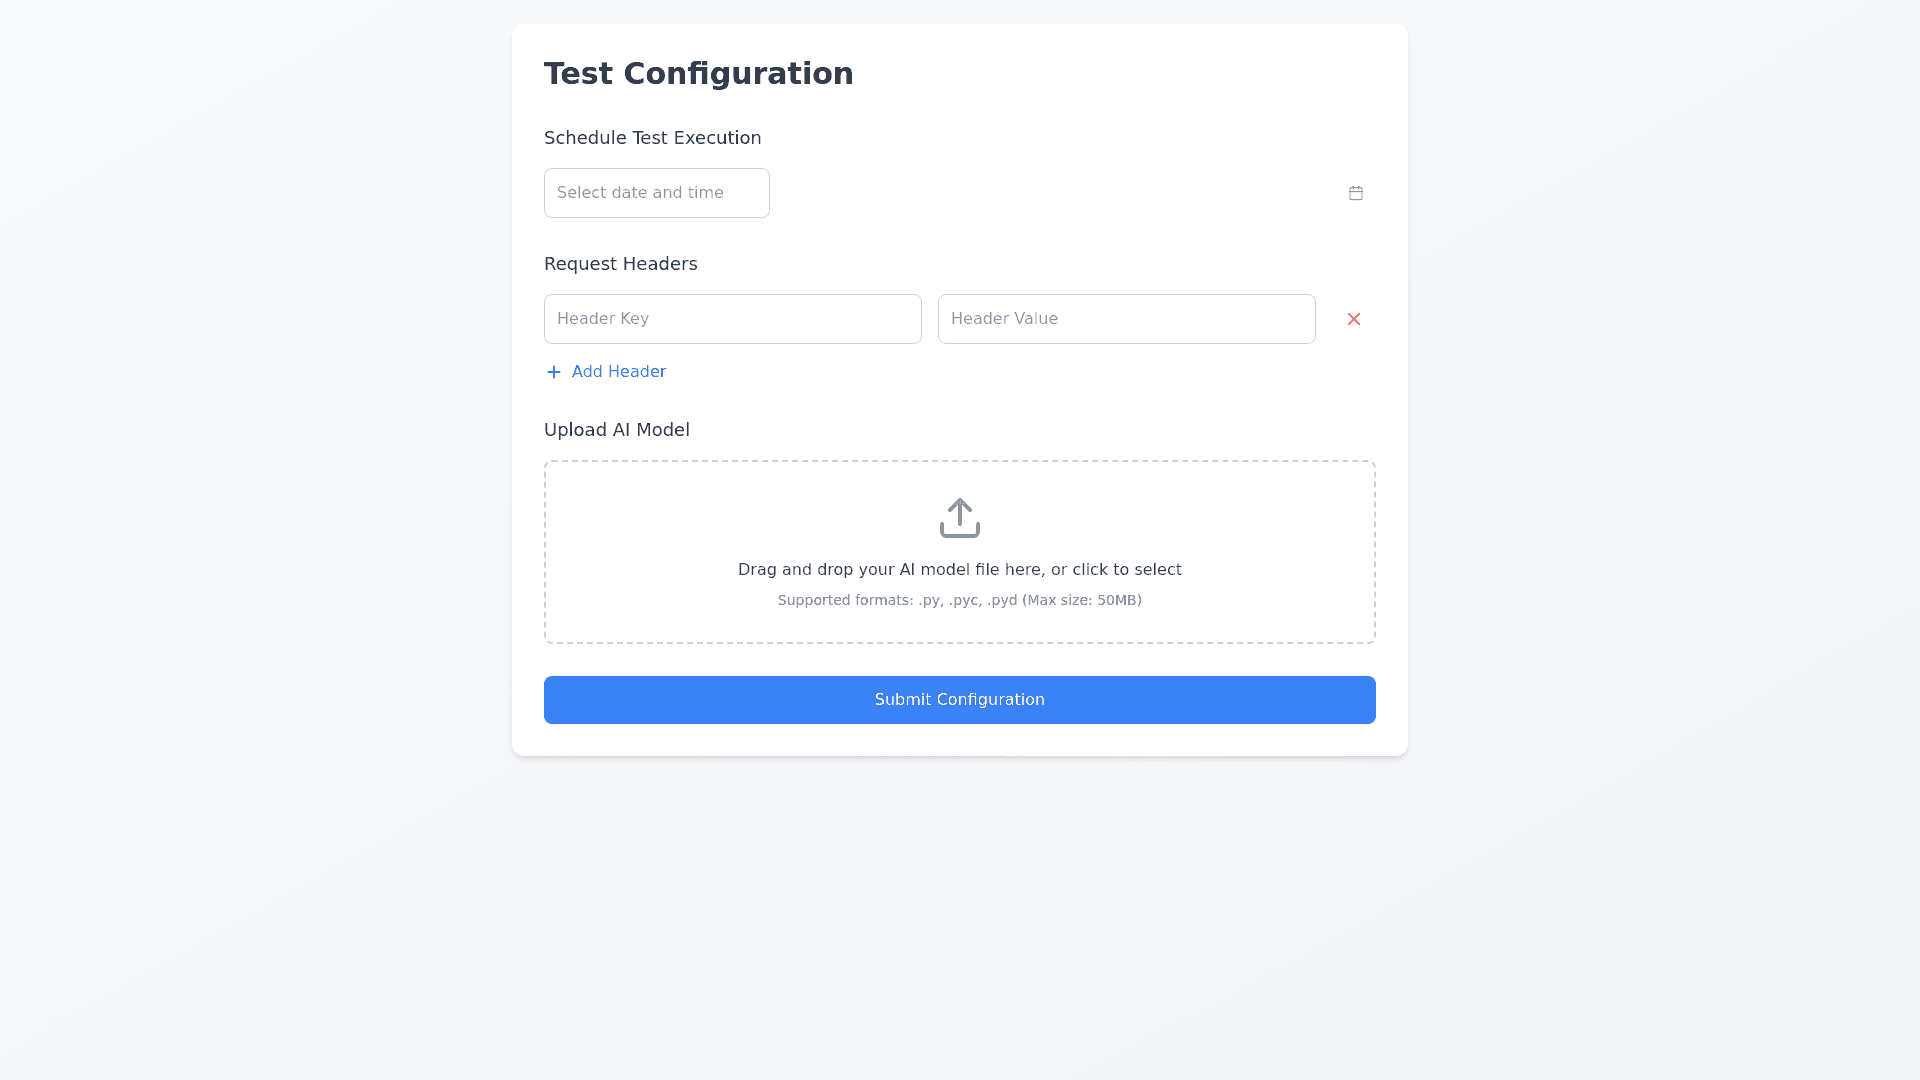Click the Upload AI Model label
The width and height of the screenshot is (1920, 1080).
click(x=616, y=430)
